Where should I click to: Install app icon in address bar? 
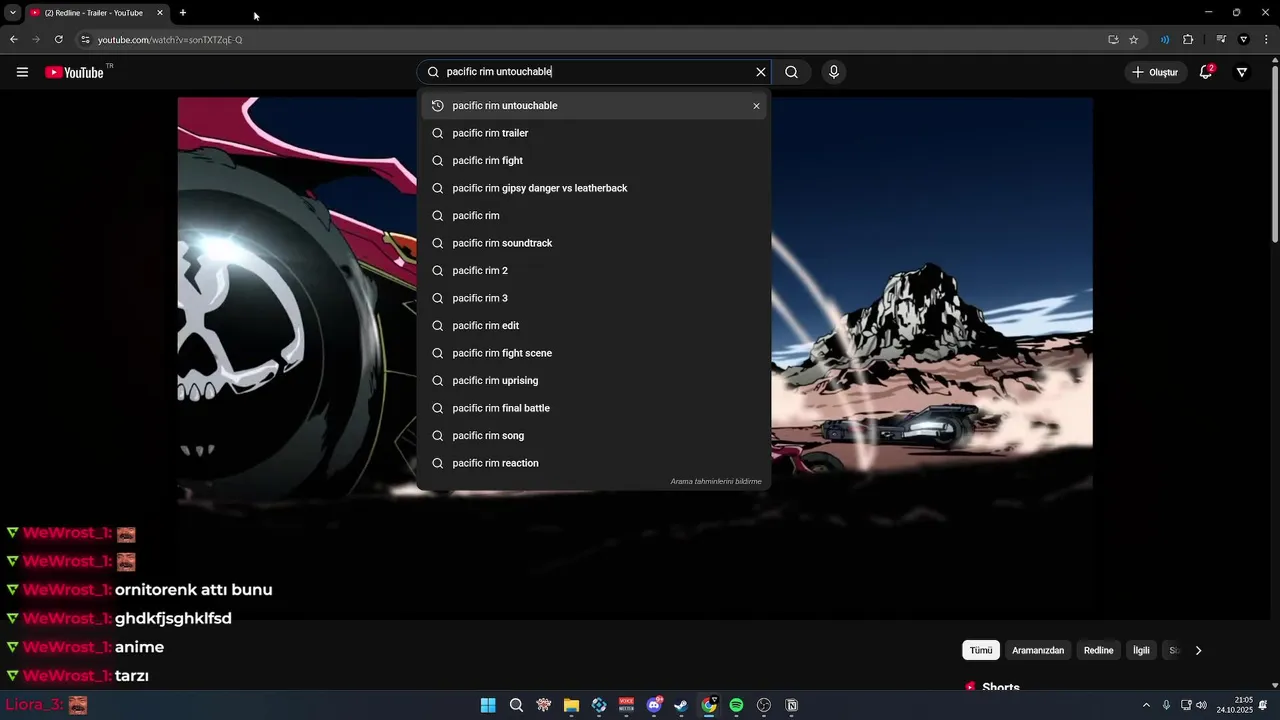[x=1113, y=40]
